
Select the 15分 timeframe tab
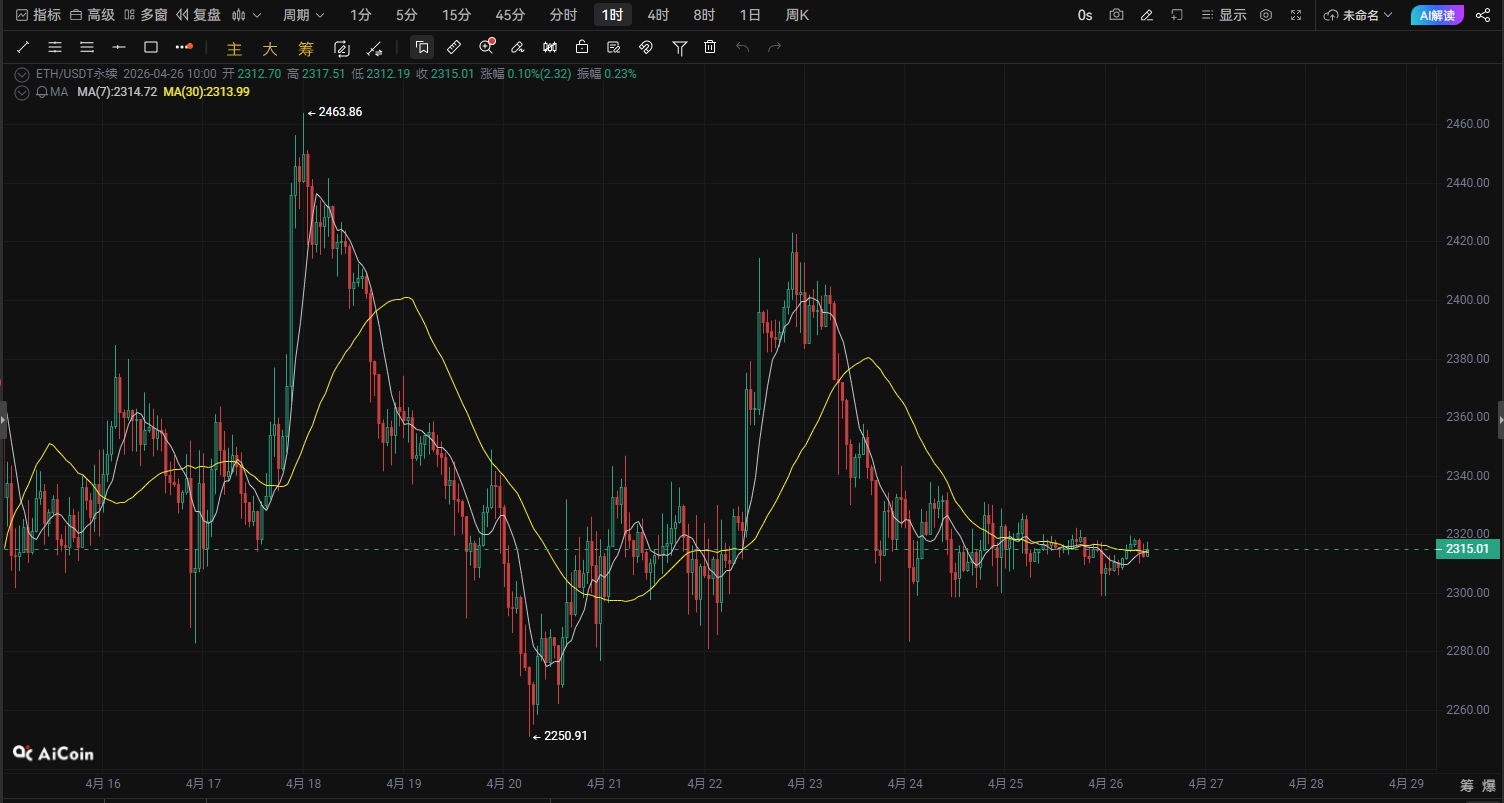pyautogui.click(x=456, y=15)
